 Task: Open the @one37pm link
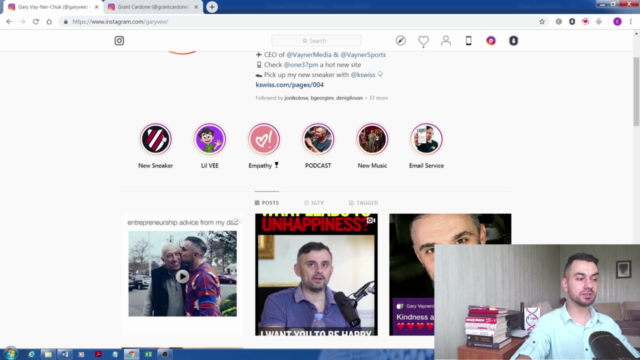[301, 64]
